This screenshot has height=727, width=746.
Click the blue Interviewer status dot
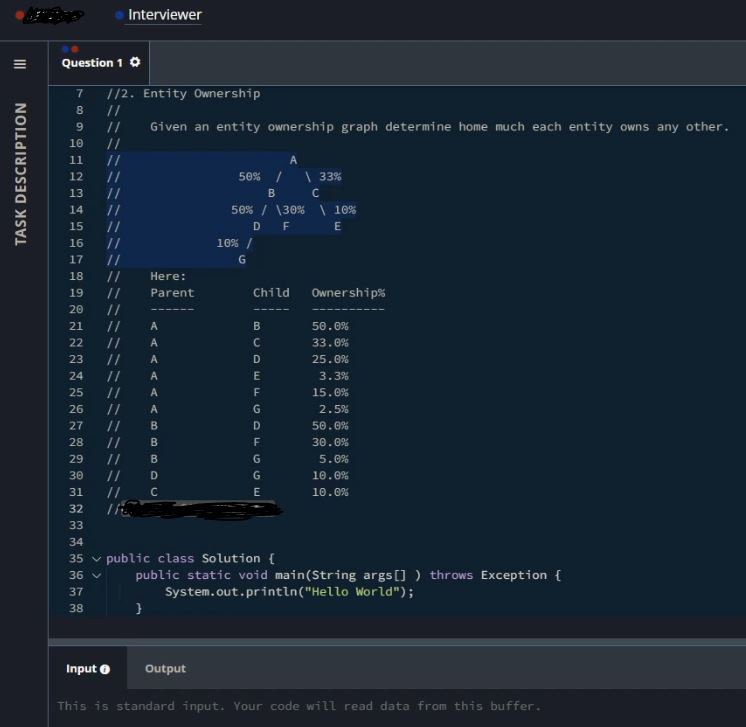(119, 15)
